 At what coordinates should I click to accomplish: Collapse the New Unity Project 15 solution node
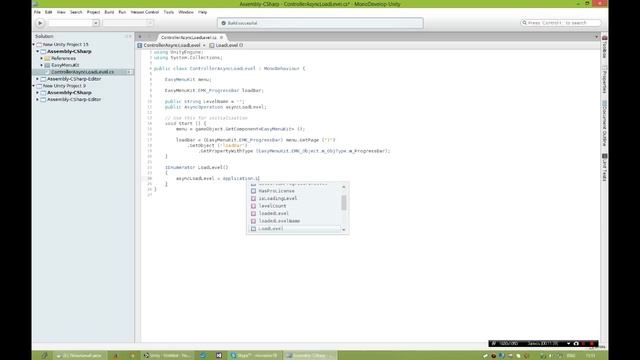click(34, 44)
